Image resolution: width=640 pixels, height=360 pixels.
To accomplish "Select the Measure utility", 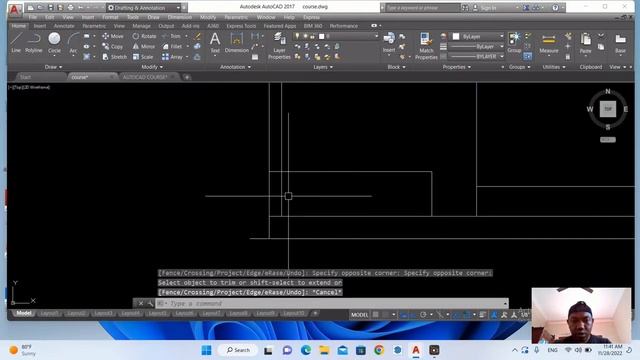I will [549, 43].
